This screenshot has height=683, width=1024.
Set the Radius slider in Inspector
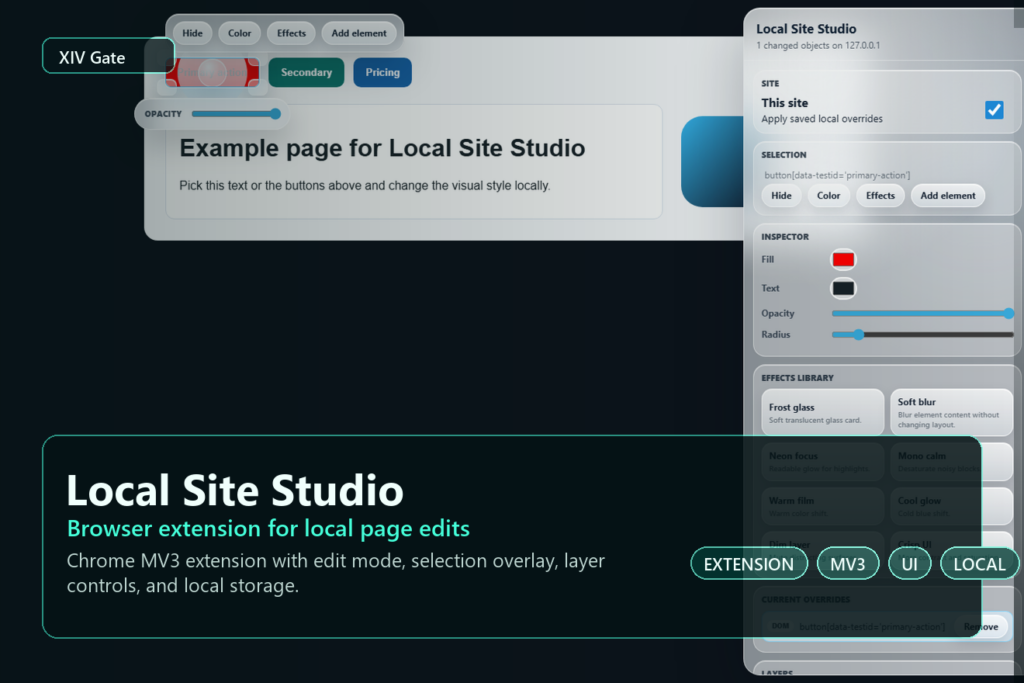pos(922,334)
